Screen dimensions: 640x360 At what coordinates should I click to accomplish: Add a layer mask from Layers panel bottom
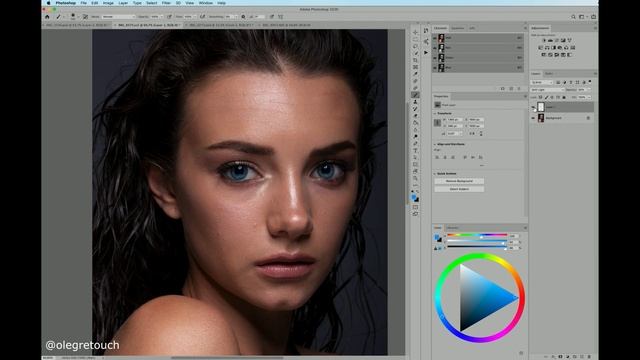[x=560, y=357]
